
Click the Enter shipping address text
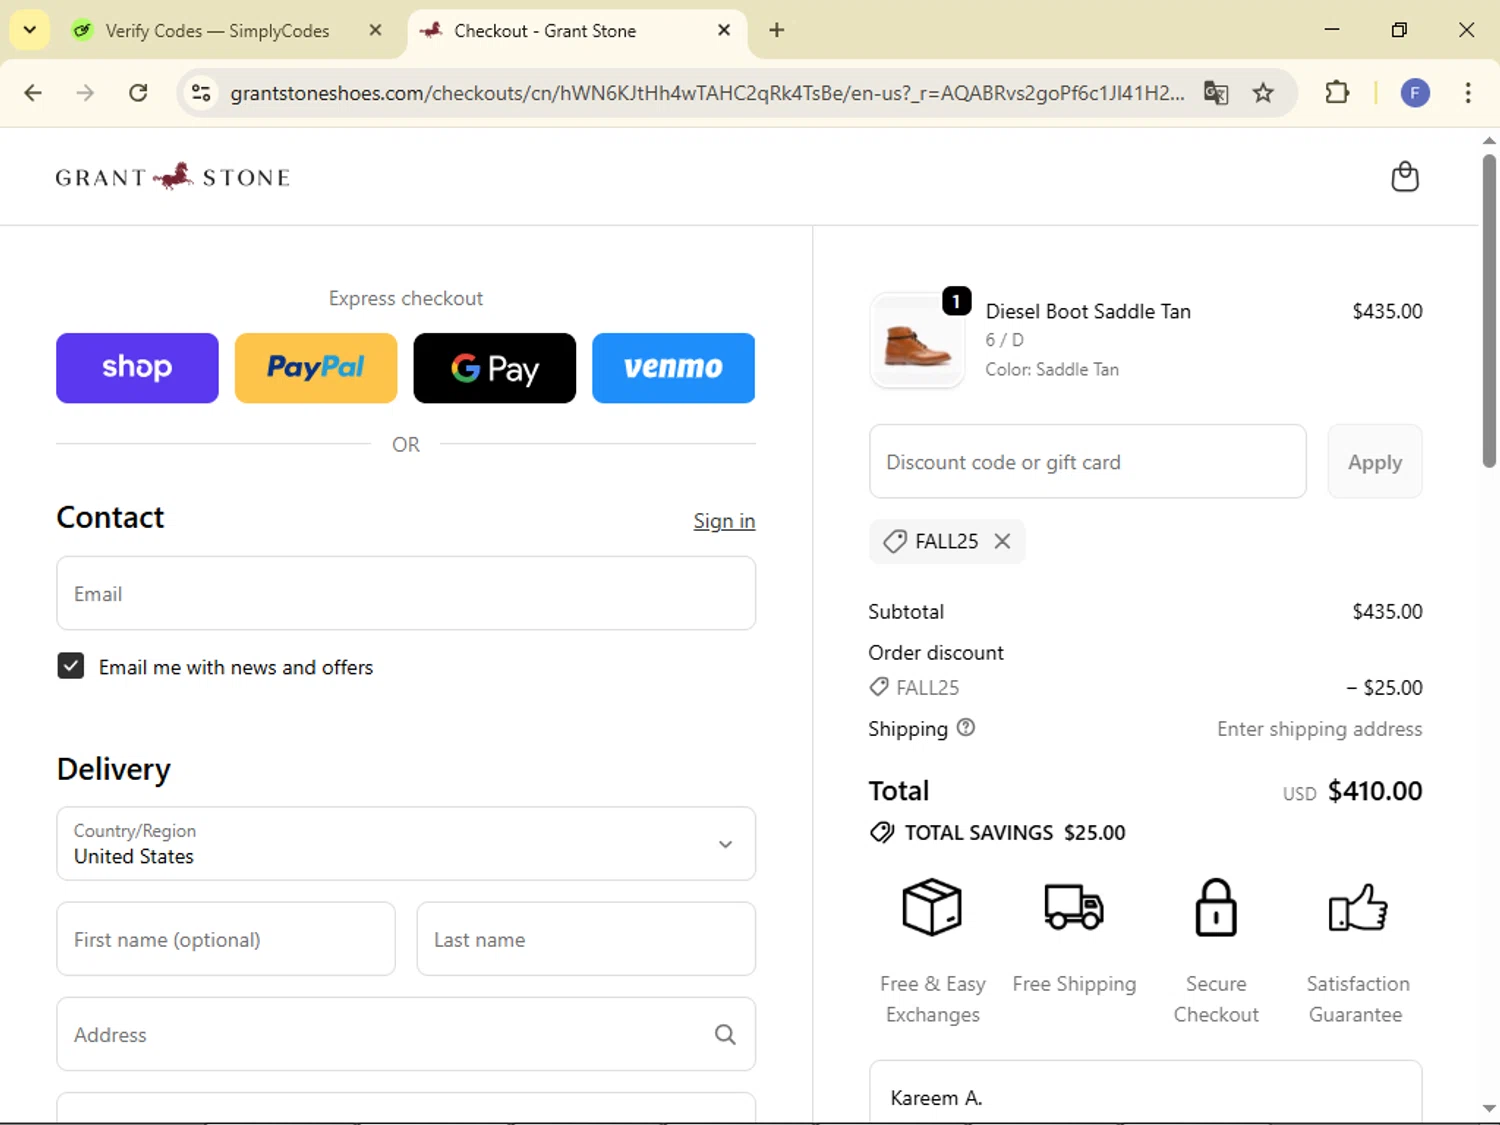[1319, 729]
